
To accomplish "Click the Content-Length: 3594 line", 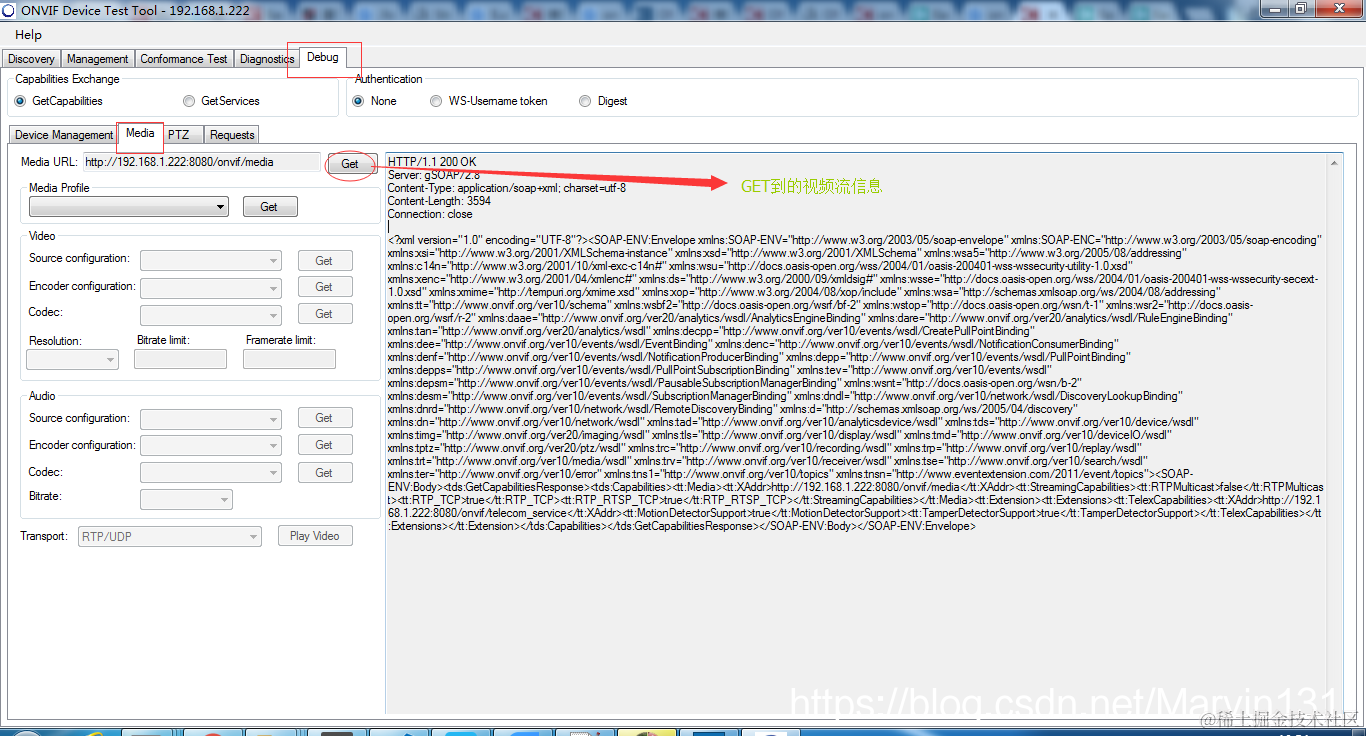I will (x=439, y=201).
